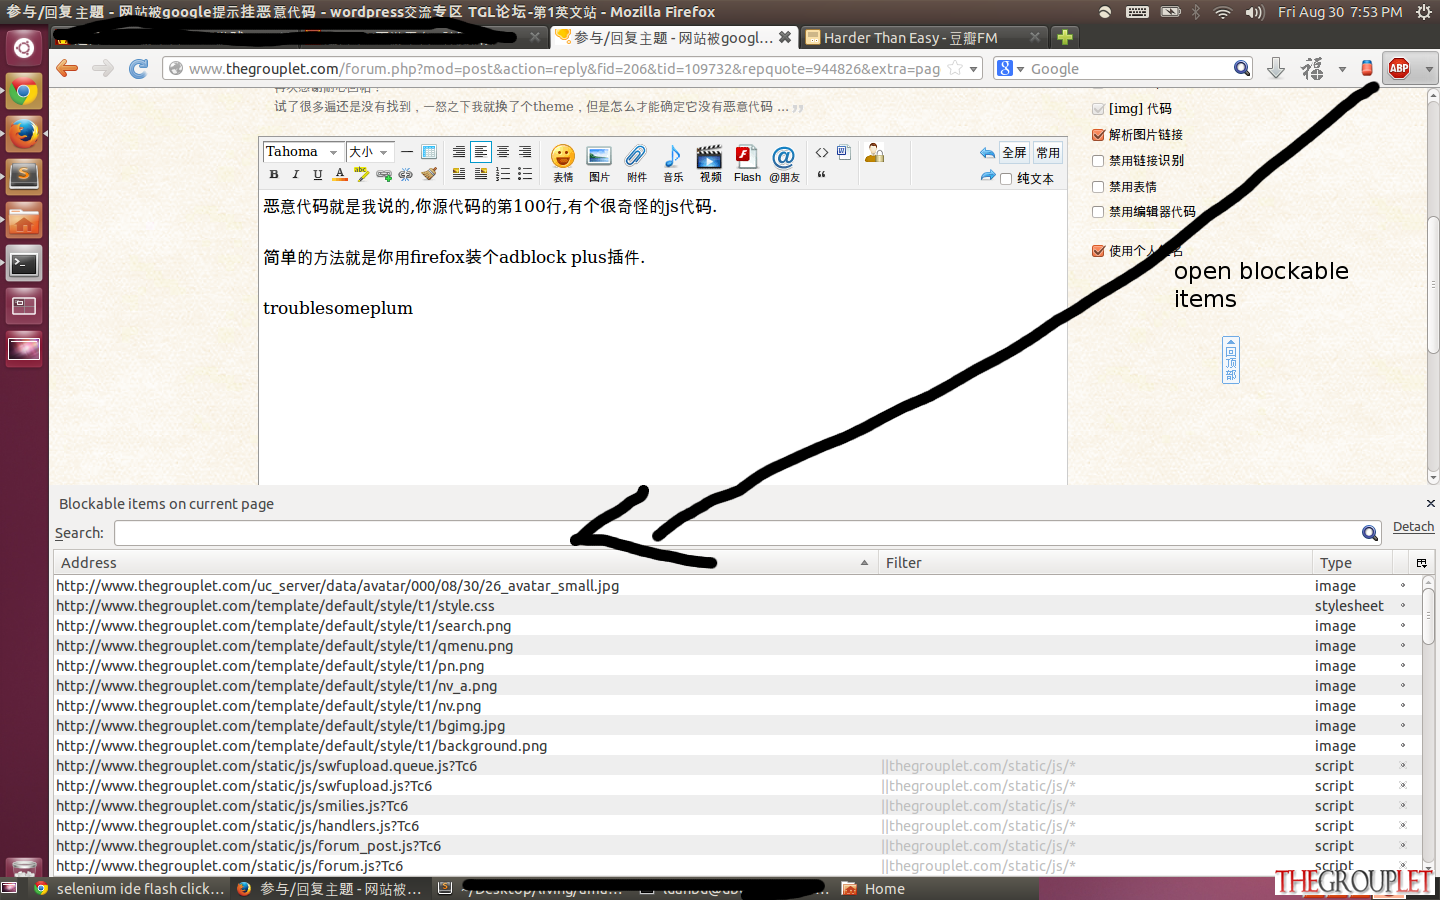The height and width of the screenshot is (900, 1440).
Task: Insert quote block icon
Action: tap(822, 175)
